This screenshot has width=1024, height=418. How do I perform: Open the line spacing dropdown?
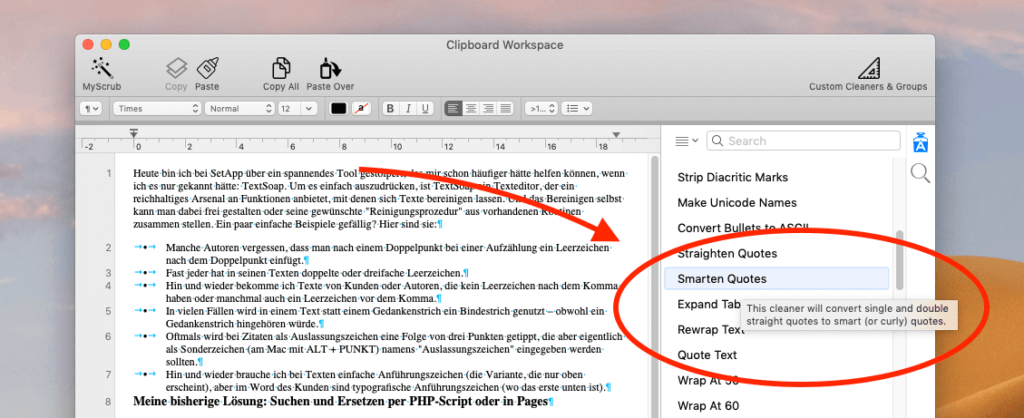coord(541,108)
